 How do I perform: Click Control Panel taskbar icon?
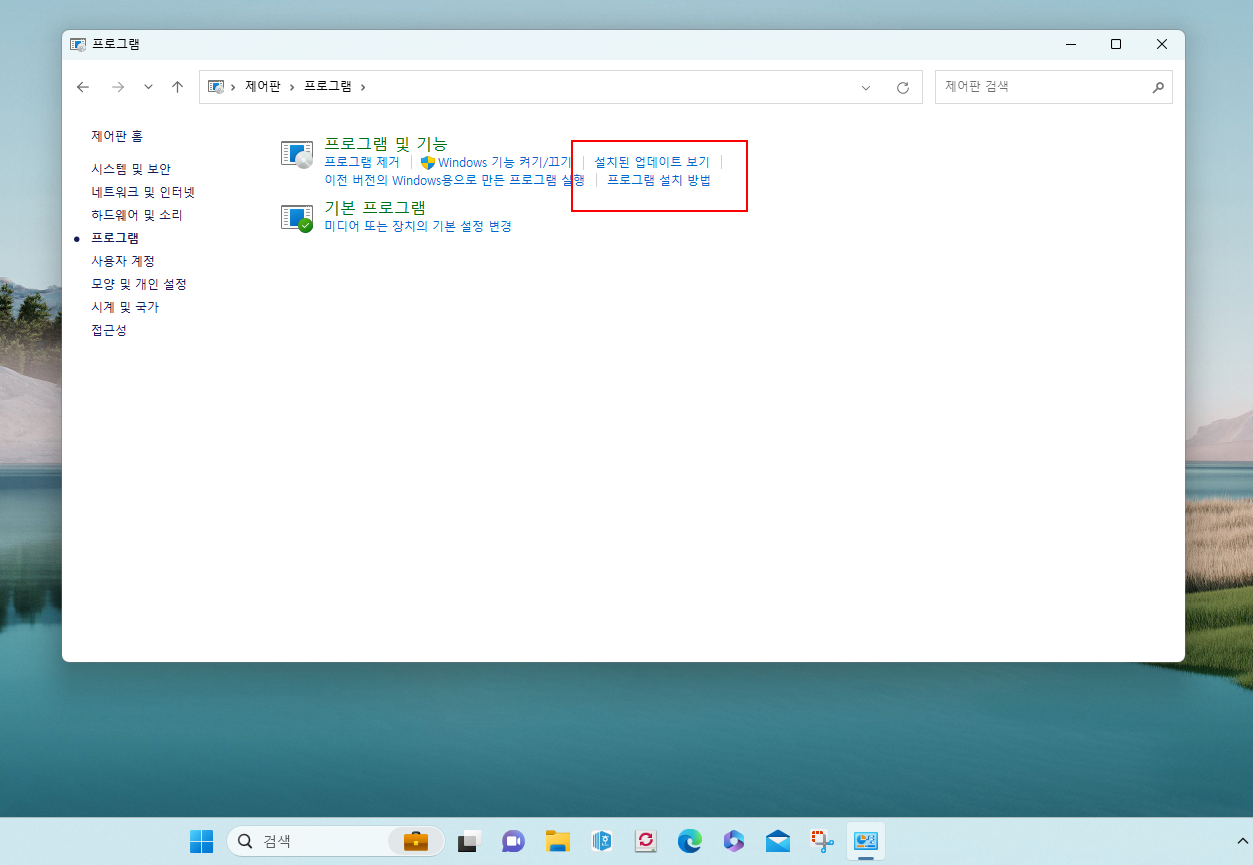click(x=866, y=841)
